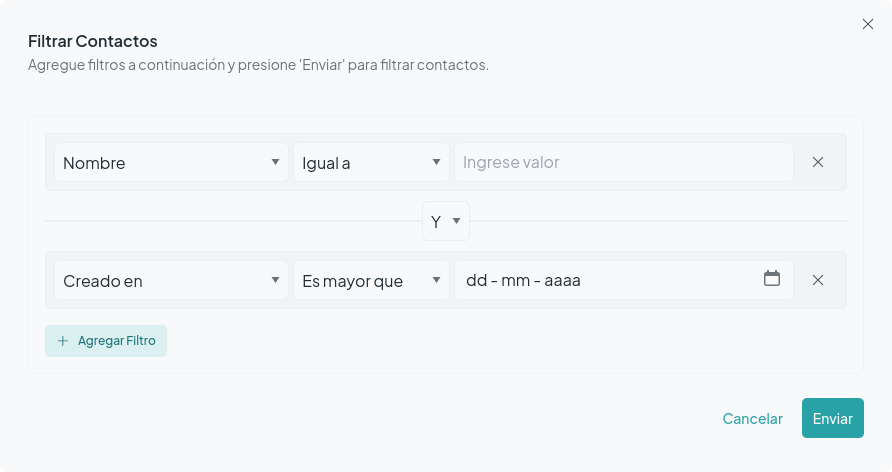Click the caret arrow on Es mayor que
Image resolution: width=892 pixels, height=472 pixels.
(x=436, y=280)
